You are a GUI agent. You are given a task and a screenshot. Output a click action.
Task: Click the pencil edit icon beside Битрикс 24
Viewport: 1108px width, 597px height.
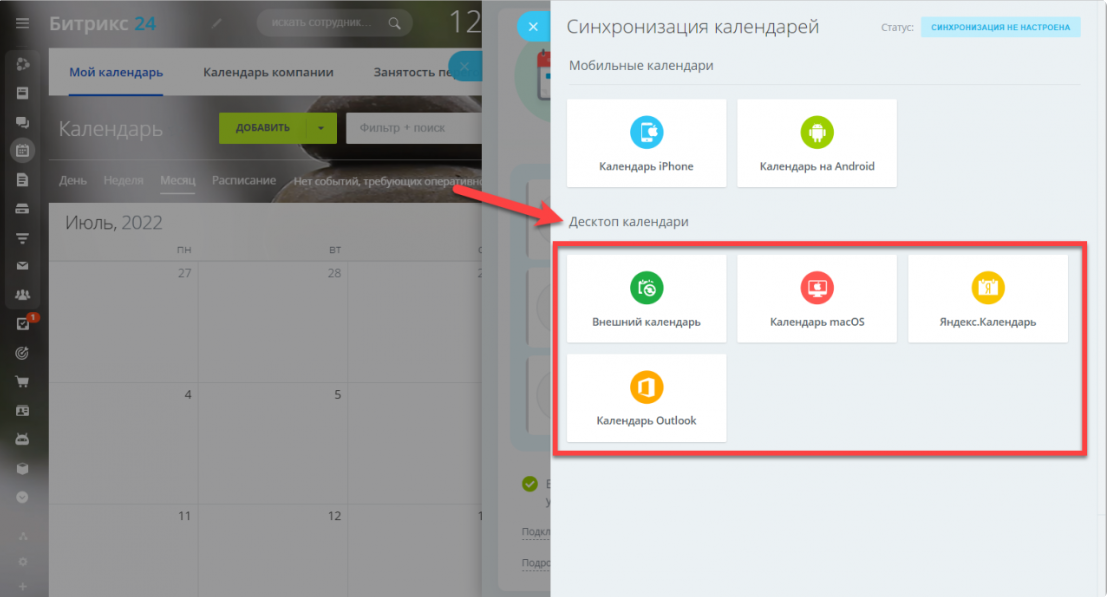point(216,23)
